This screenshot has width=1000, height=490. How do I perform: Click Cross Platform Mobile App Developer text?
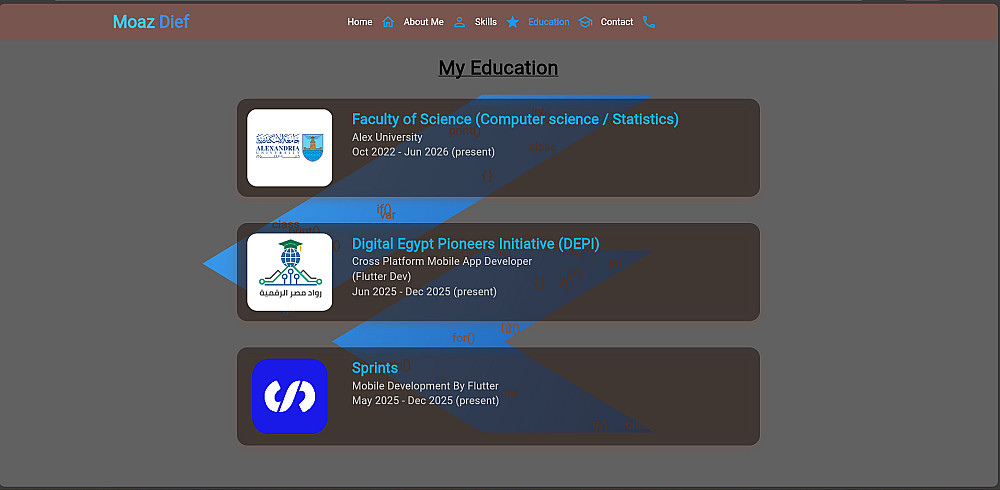coord(442,262)
